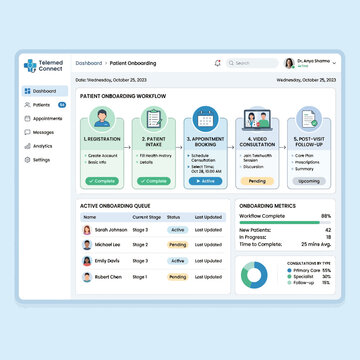Click the 1. Registration step title
The width and height of the screenshot is (360, 360).
pos(102,139)
